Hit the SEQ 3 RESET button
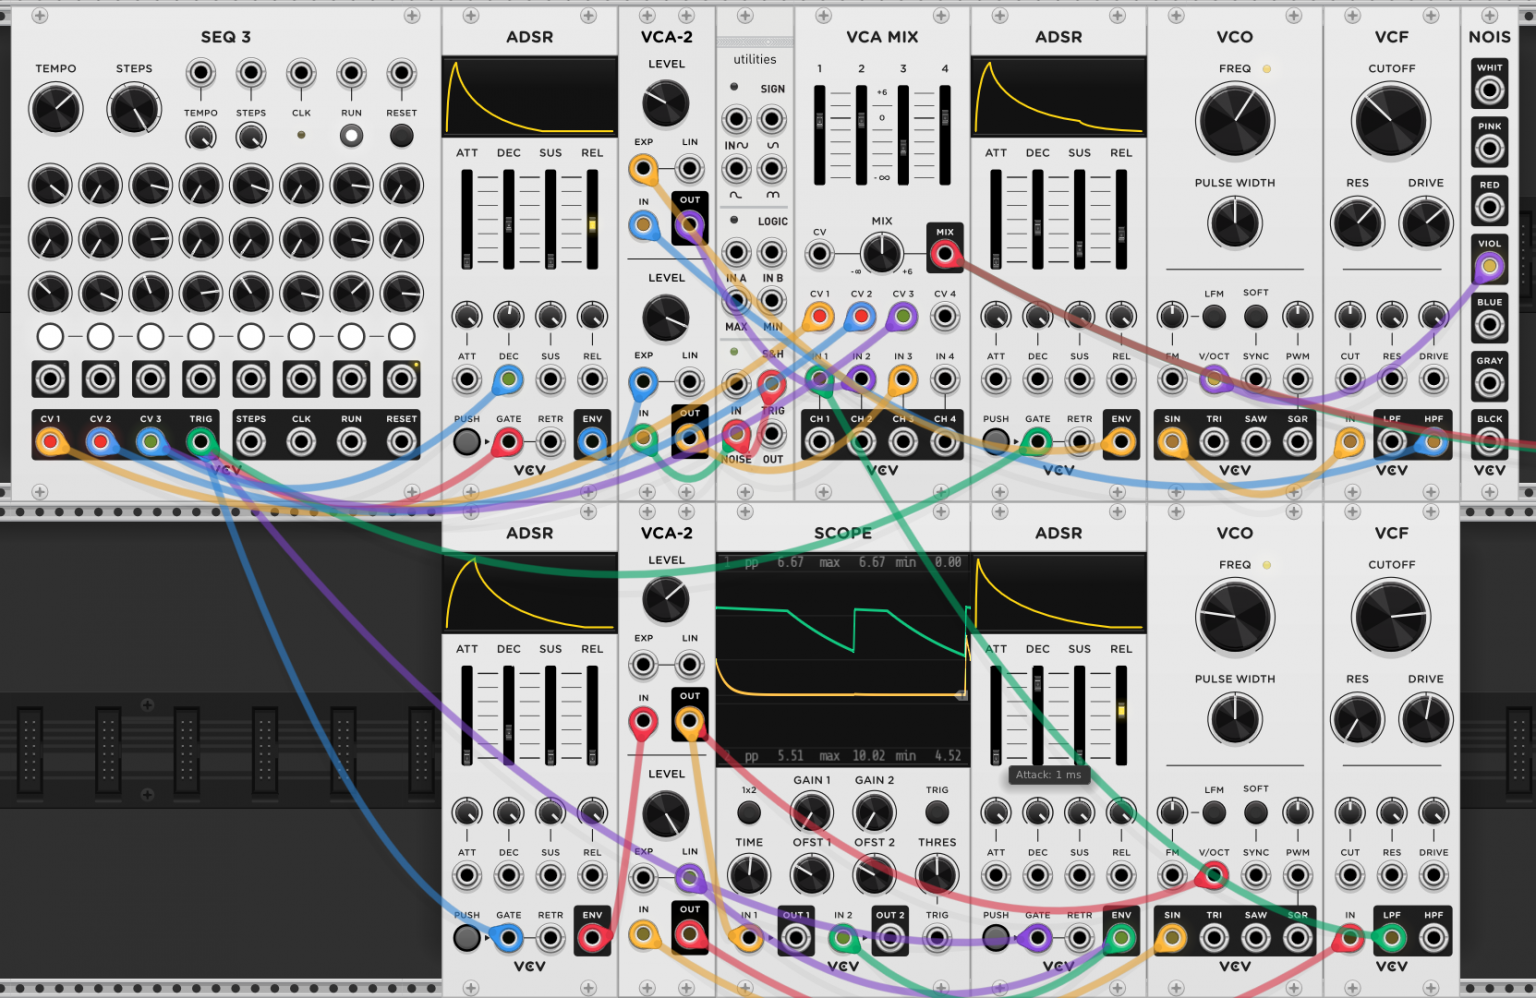This screenshot has height=998, width=1536. pos(401,136)
